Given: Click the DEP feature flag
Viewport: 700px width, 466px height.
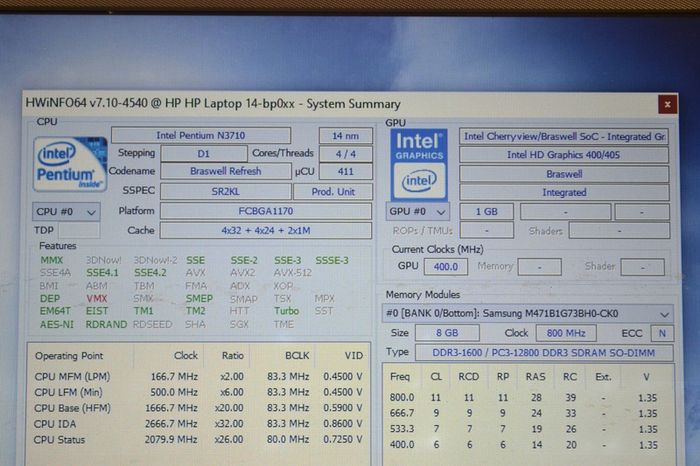Looking at the screenshot, I should point(50,299).
